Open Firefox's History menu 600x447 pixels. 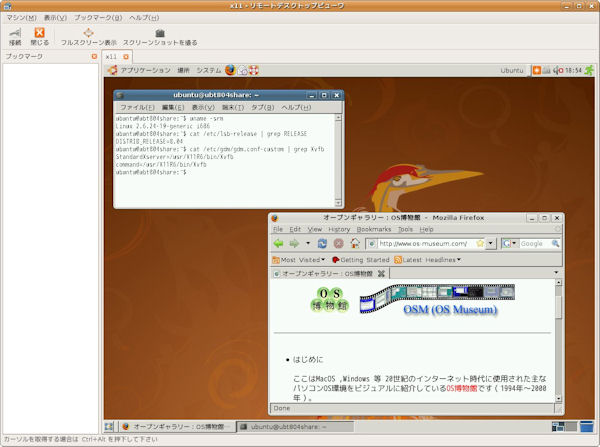pyautogui.click(x=339, y=229)
